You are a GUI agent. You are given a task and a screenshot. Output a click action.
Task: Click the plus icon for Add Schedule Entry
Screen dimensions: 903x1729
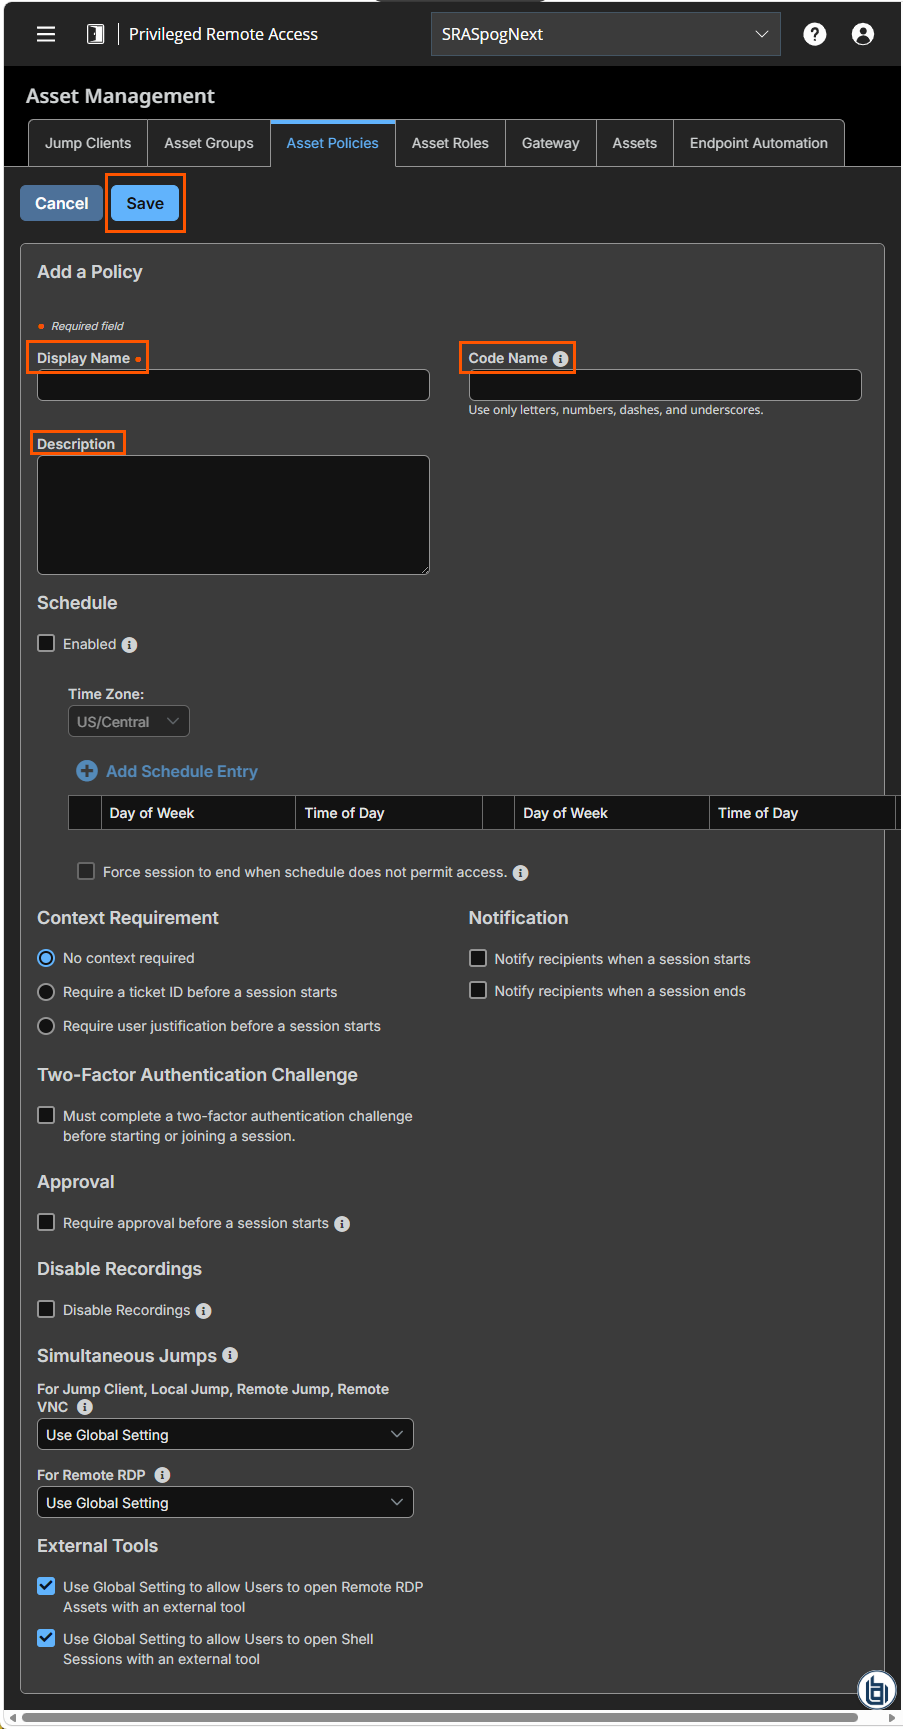(x=87, y=771)
